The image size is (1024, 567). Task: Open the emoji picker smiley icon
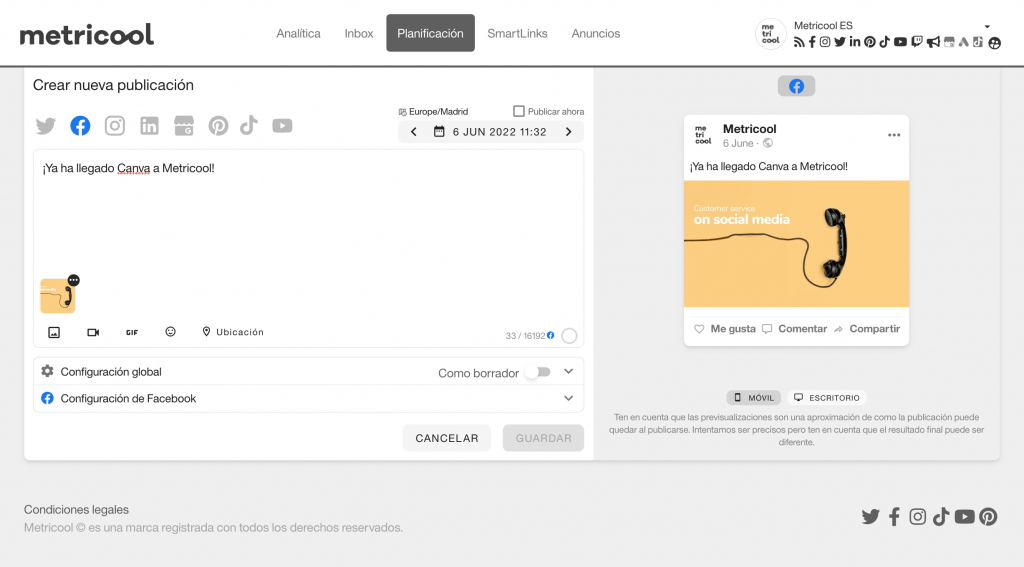tap(170, 332)
